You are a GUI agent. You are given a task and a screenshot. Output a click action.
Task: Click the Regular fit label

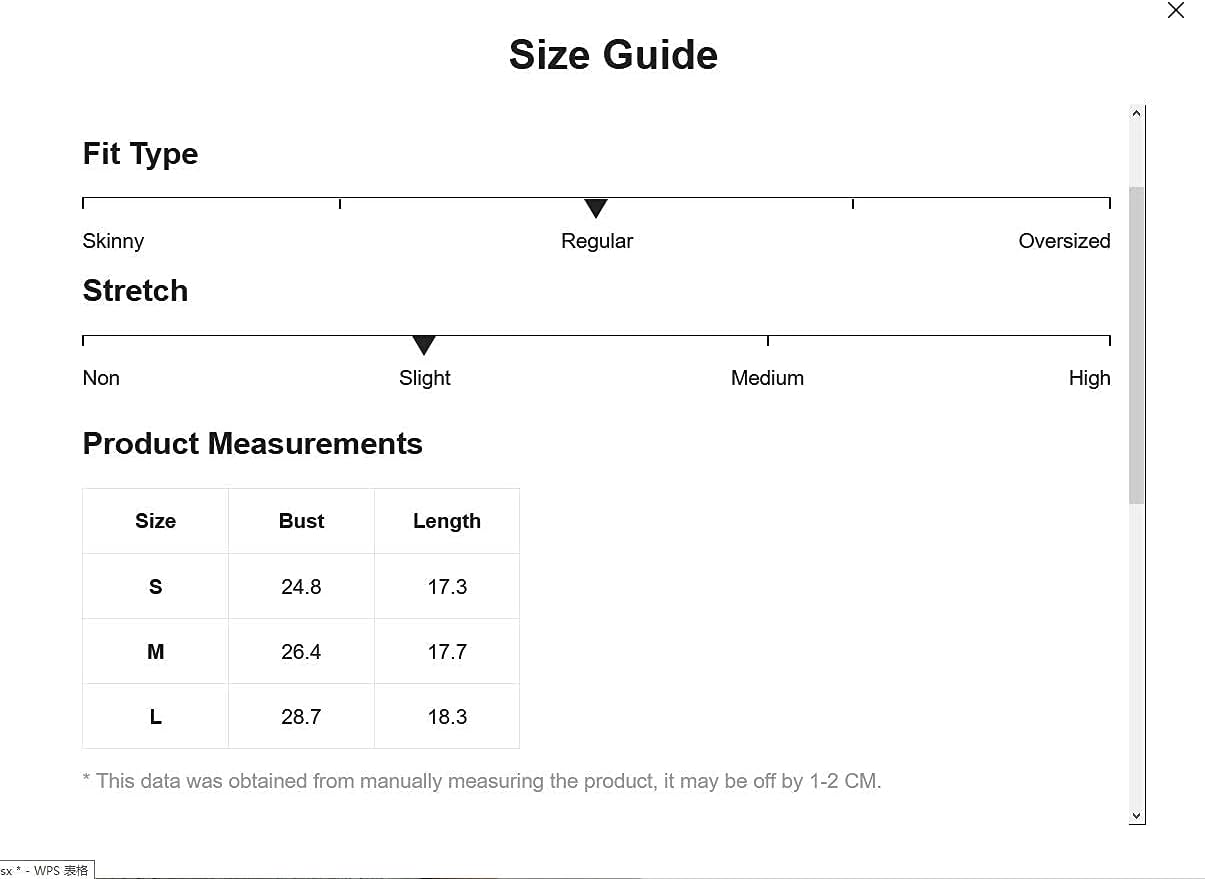pyautogui.click(x=597, y=241)
